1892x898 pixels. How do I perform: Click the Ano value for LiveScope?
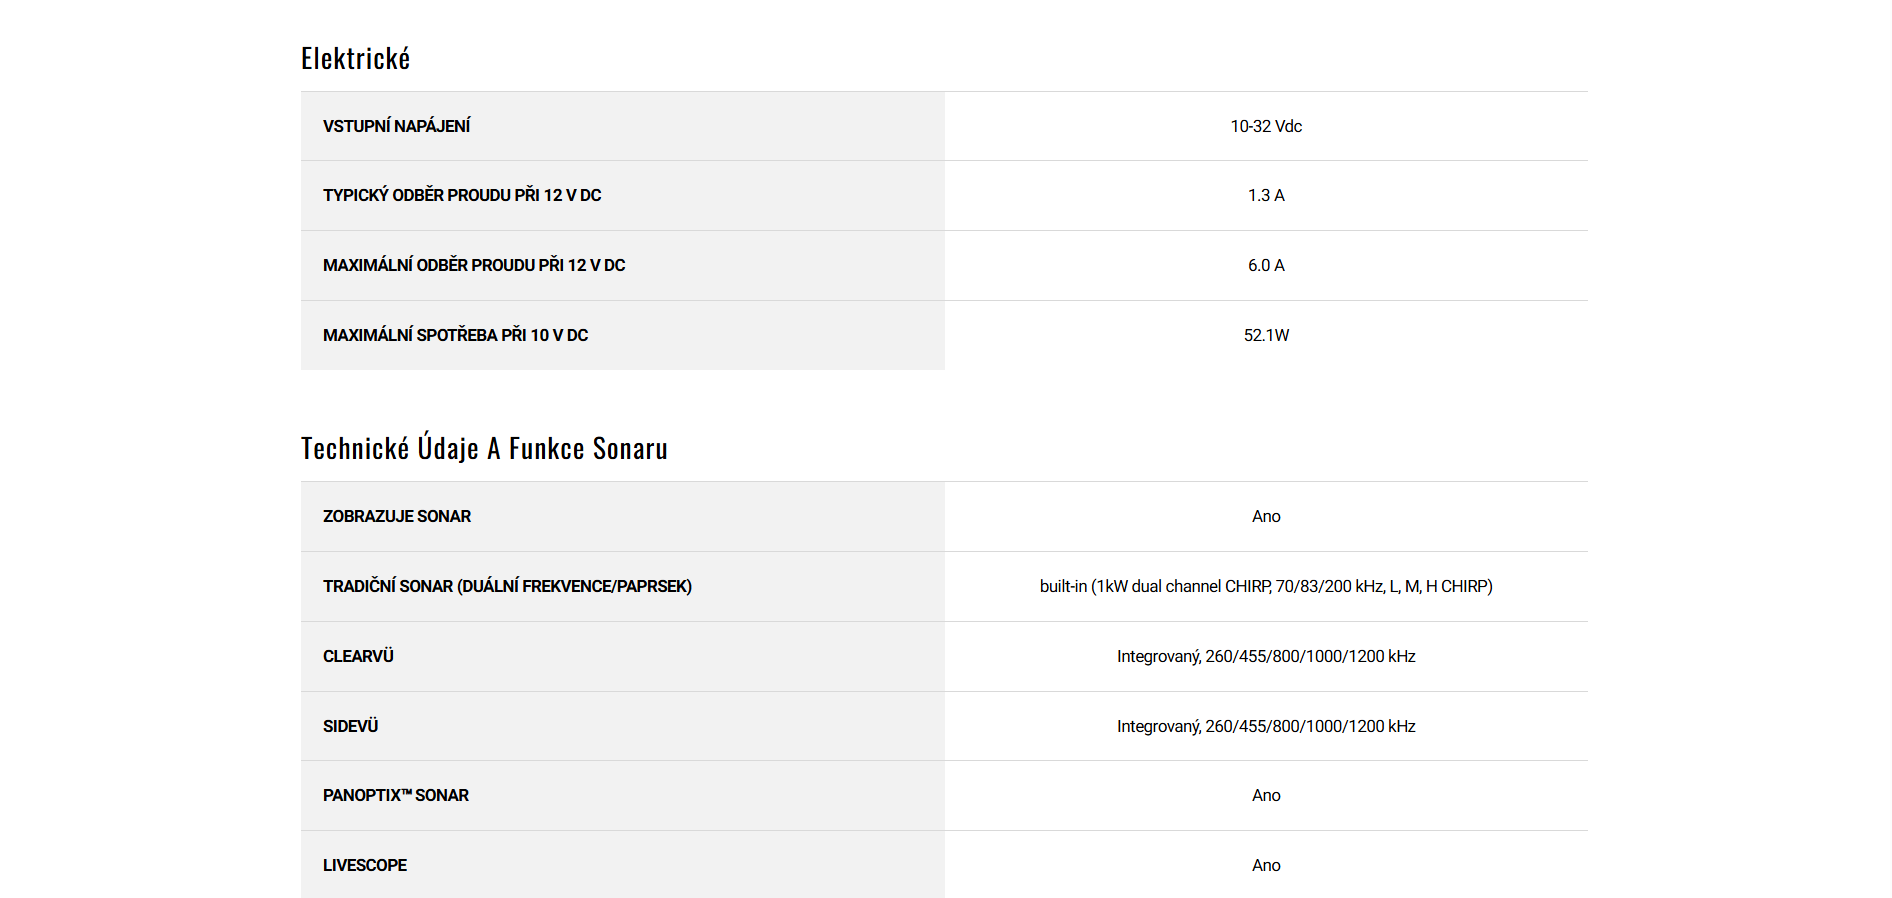[1265, 866]
